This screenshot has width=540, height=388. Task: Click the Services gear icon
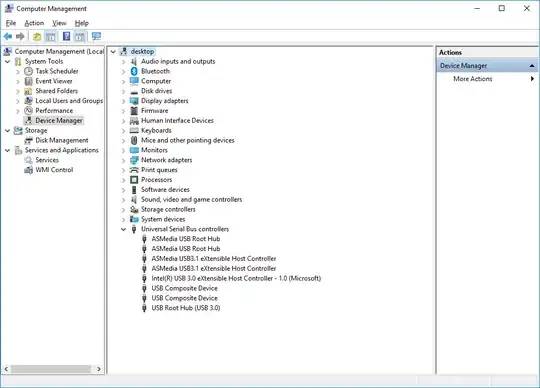[29, 160]
